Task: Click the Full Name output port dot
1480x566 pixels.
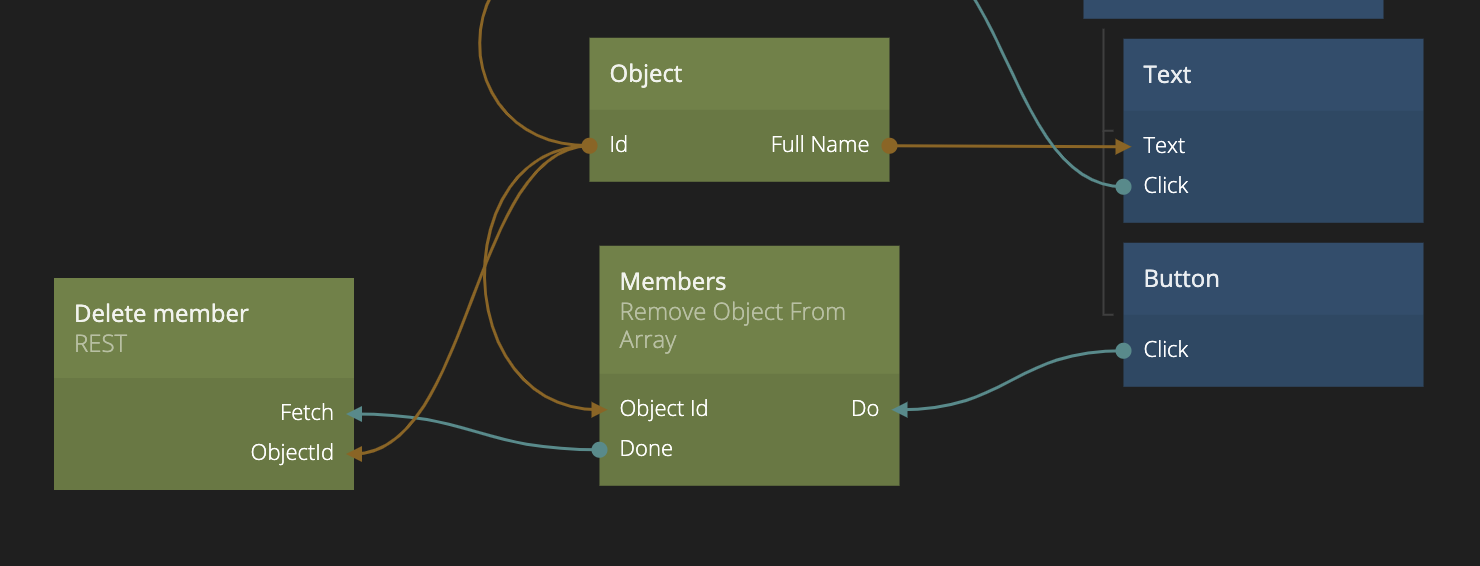Action: point(889,146)
